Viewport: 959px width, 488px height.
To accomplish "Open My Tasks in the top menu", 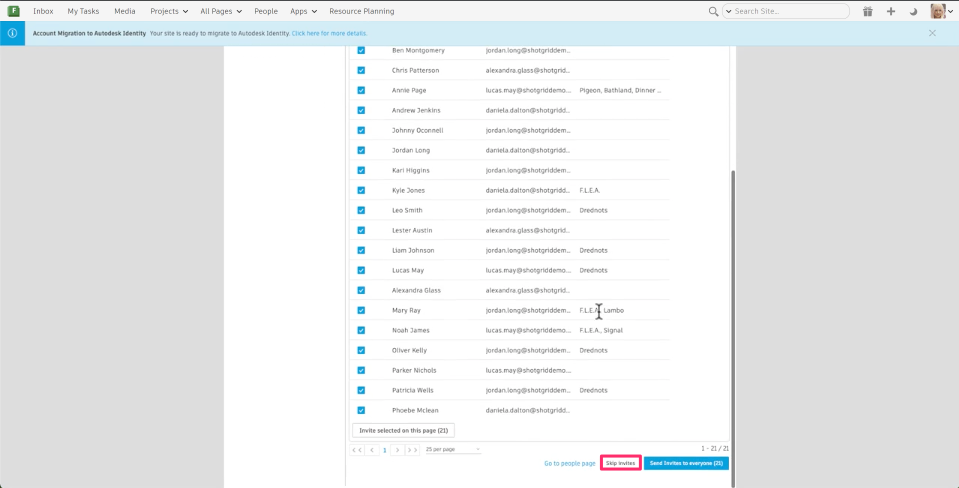I will click(x=83, y=11).
